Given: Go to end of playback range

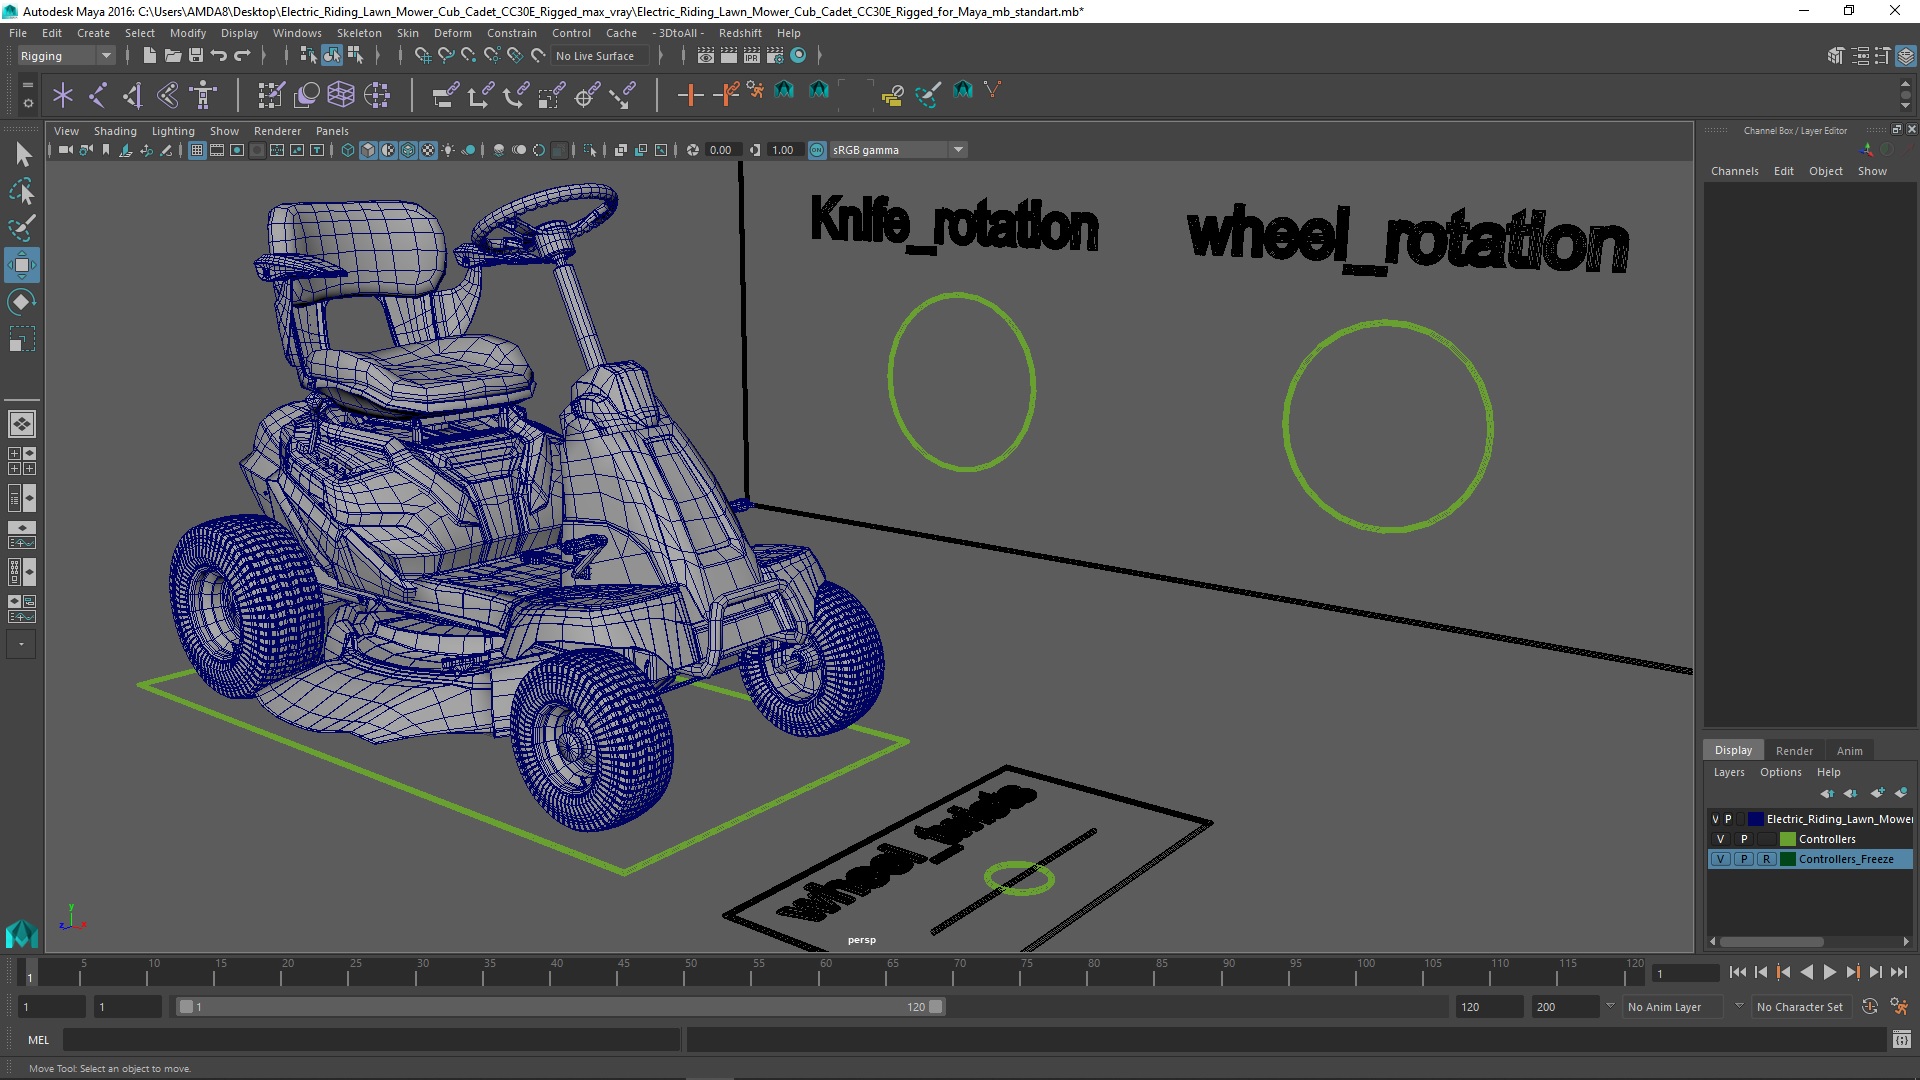Looking at the screenshot, I should pos(1899,972).
